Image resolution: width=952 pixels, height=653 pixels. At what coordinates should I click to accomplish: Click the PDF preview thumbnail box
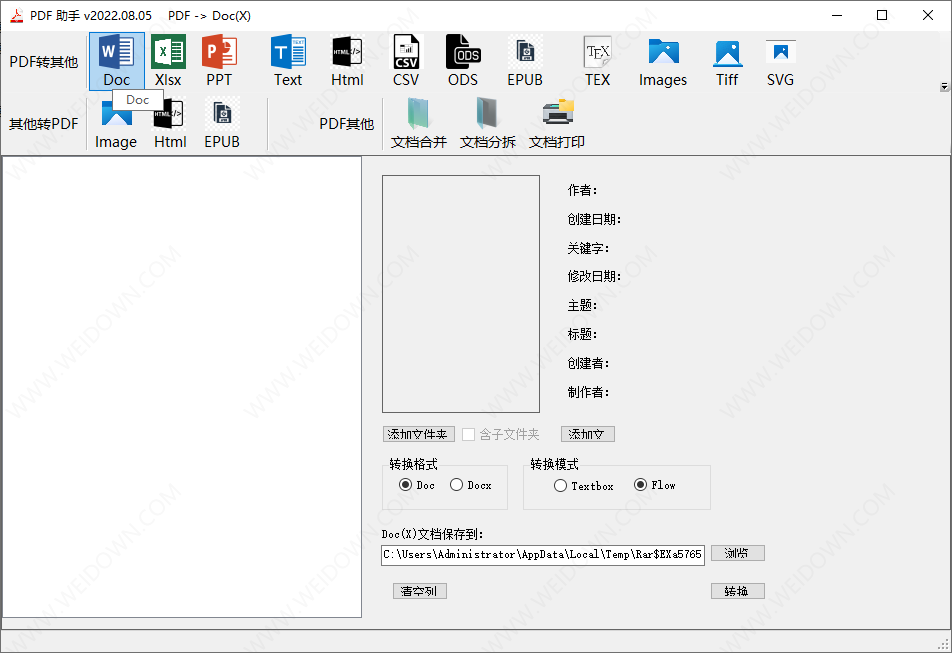tap(461, 294)
